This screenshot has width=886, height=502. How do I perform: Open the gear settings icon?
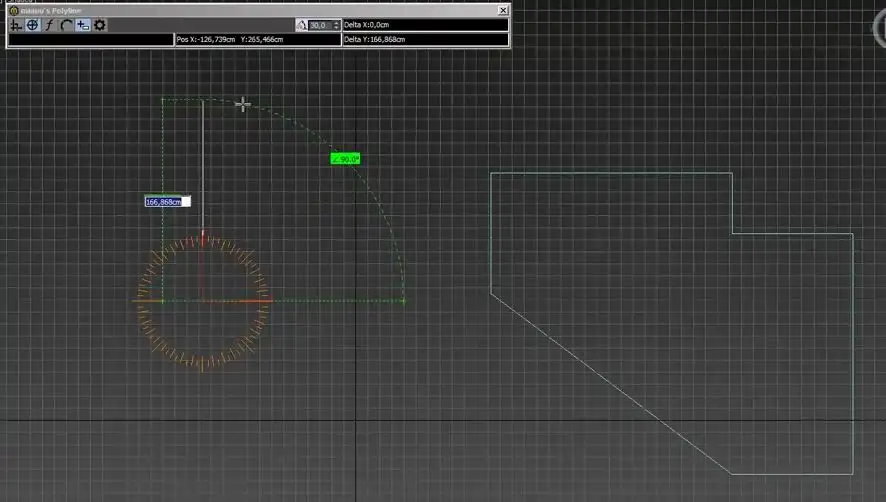[100, 25]
